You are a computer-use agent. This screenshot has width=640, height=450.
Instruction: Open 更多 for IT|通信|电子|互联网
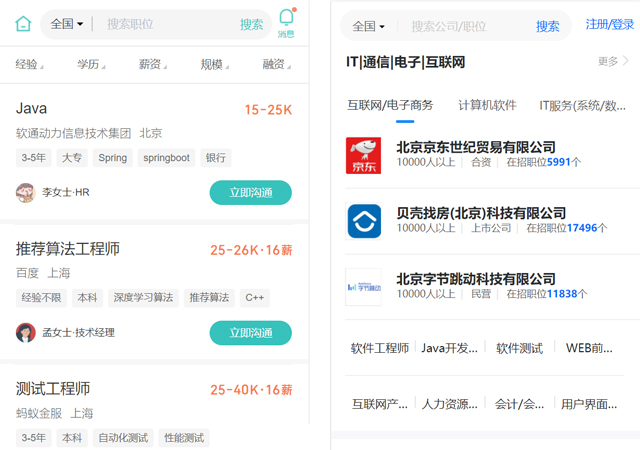click(x=613, y=61)
